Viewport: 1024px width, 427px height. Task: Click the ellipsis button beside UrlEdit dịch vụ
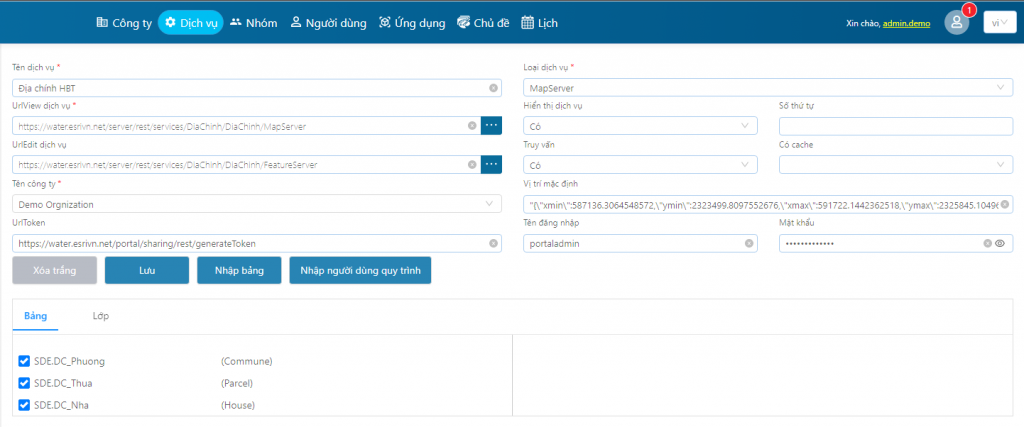tap(491, 165)
